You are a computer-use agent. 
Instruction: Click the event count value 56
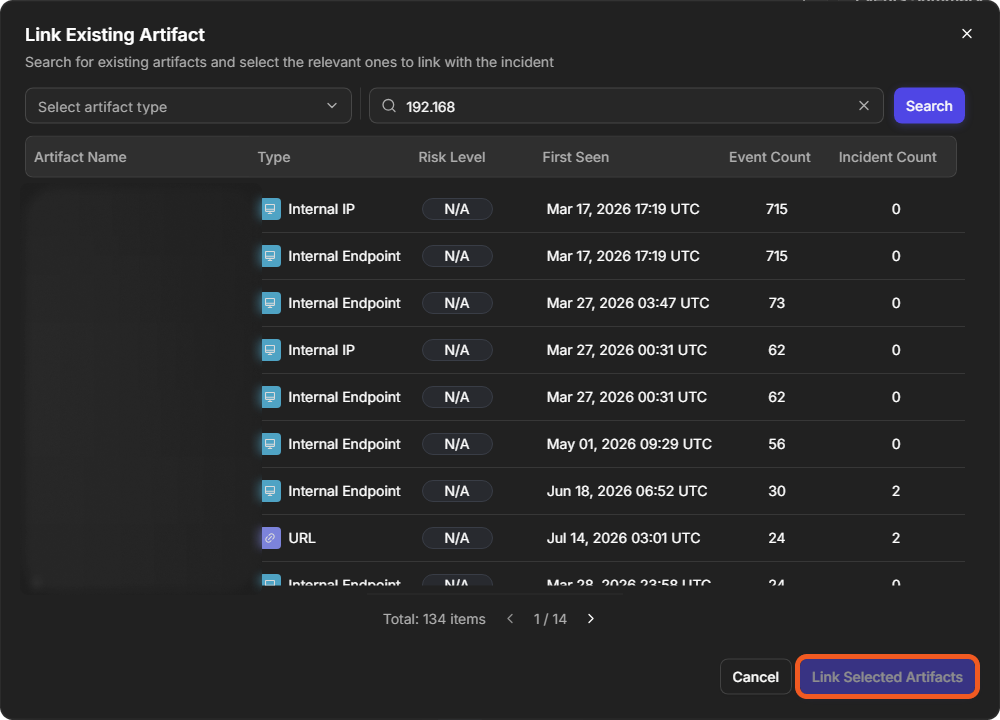click(x=776, y=444)
